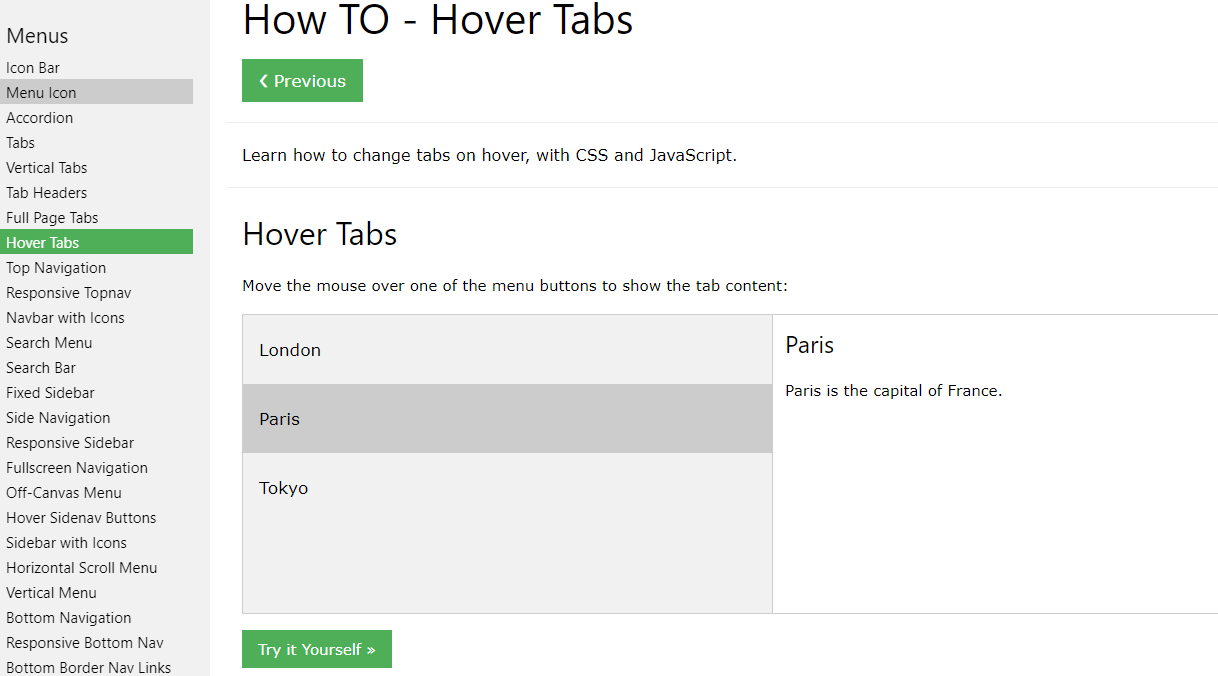
Task: Open the Menu Icon sidebar entry
Action: pos(41,91)
